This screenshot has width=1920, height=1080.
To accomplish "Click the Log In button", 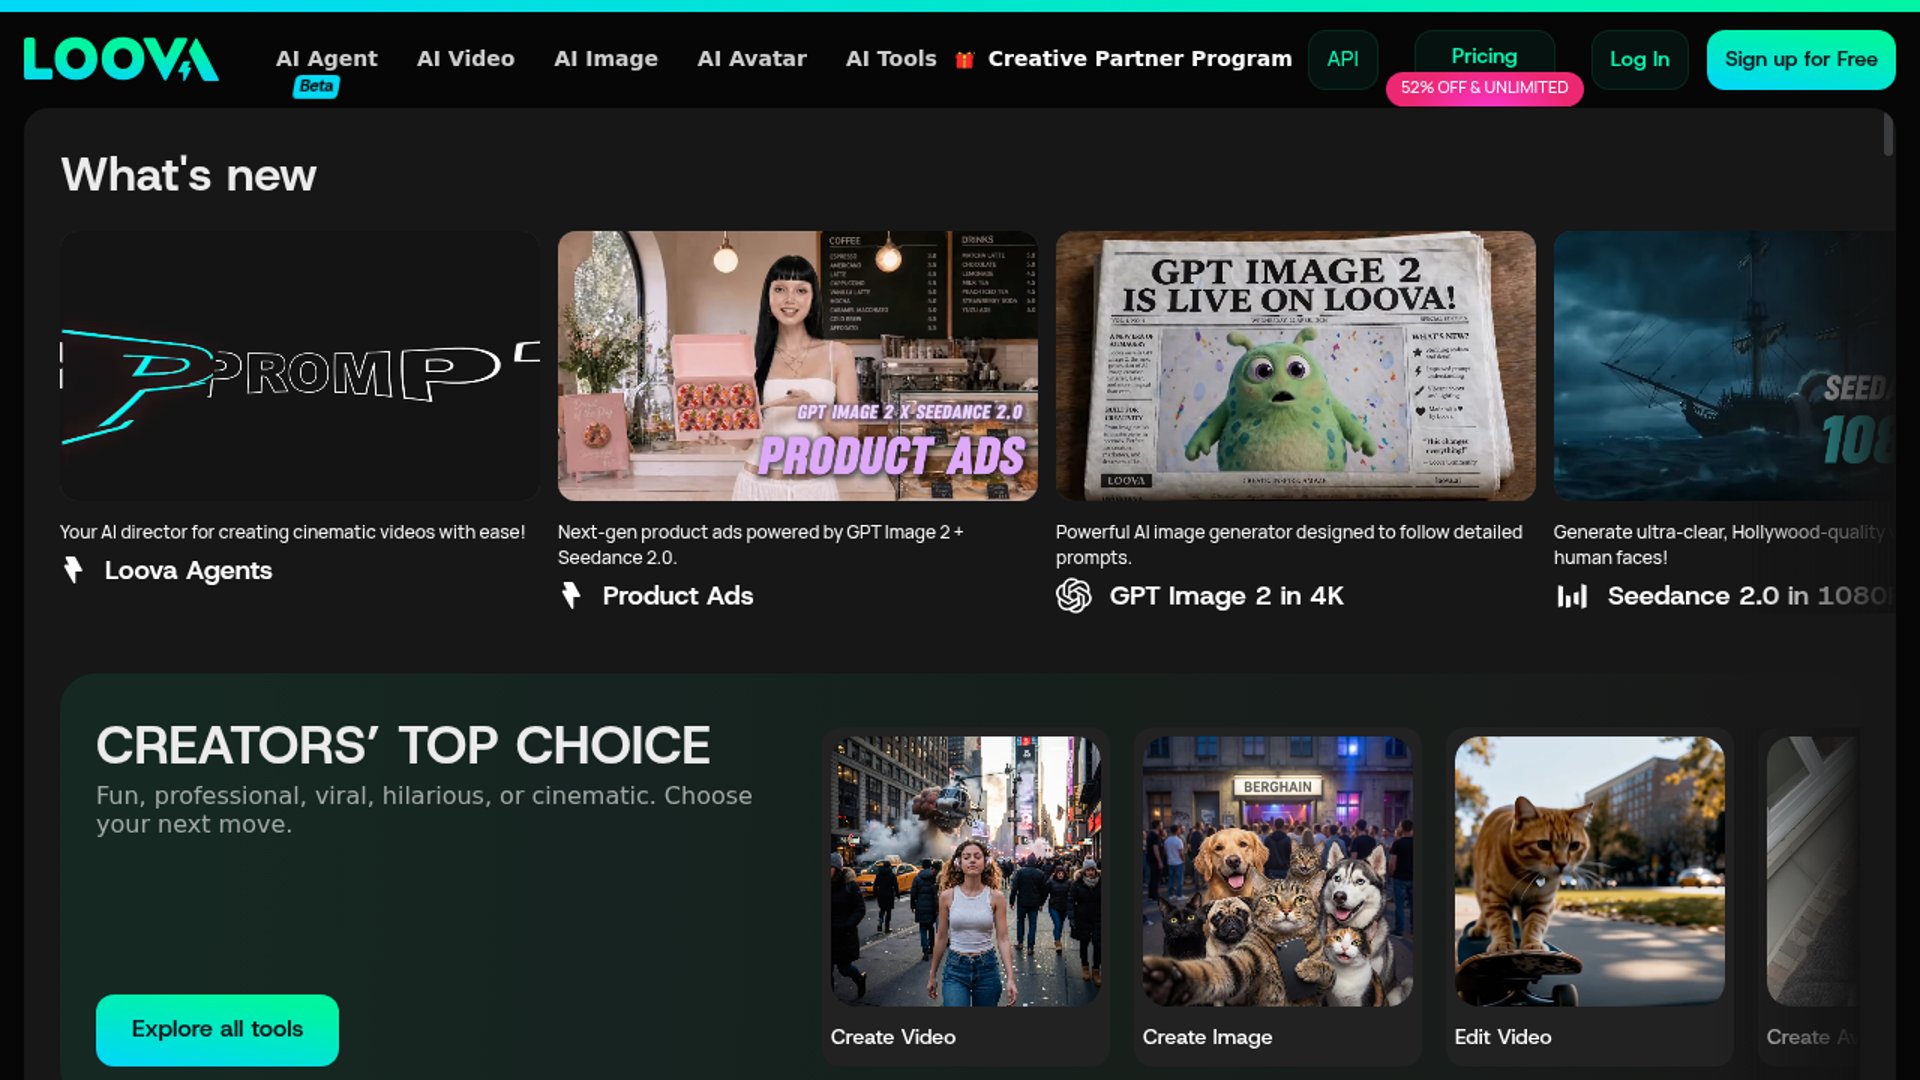I will (x=1639, y=59).
